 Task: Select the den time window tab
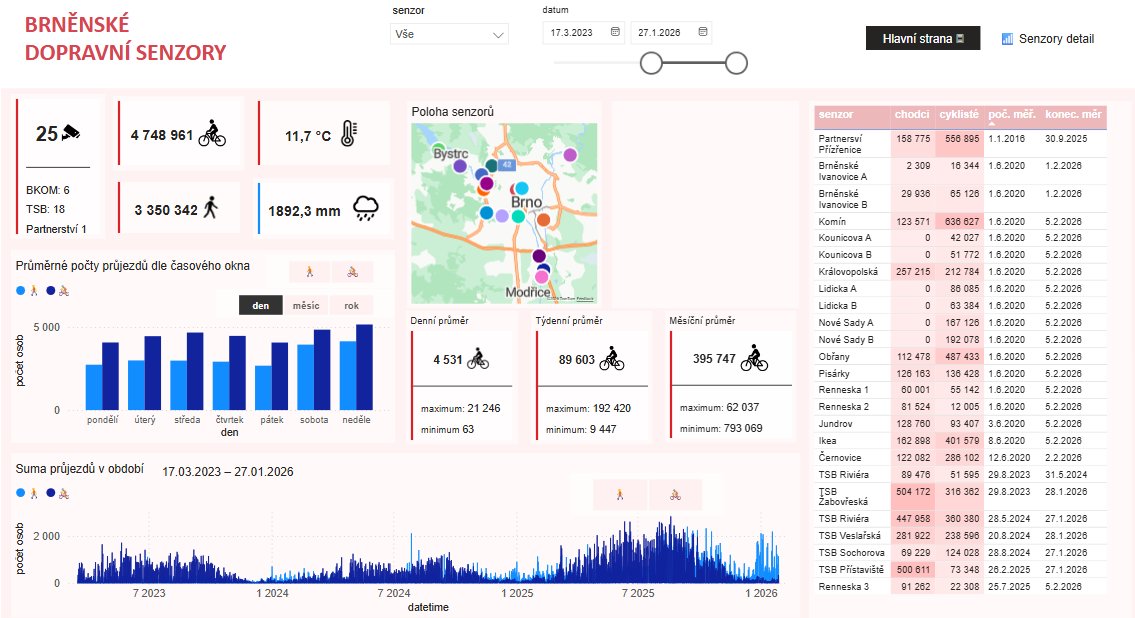(261, 305)
